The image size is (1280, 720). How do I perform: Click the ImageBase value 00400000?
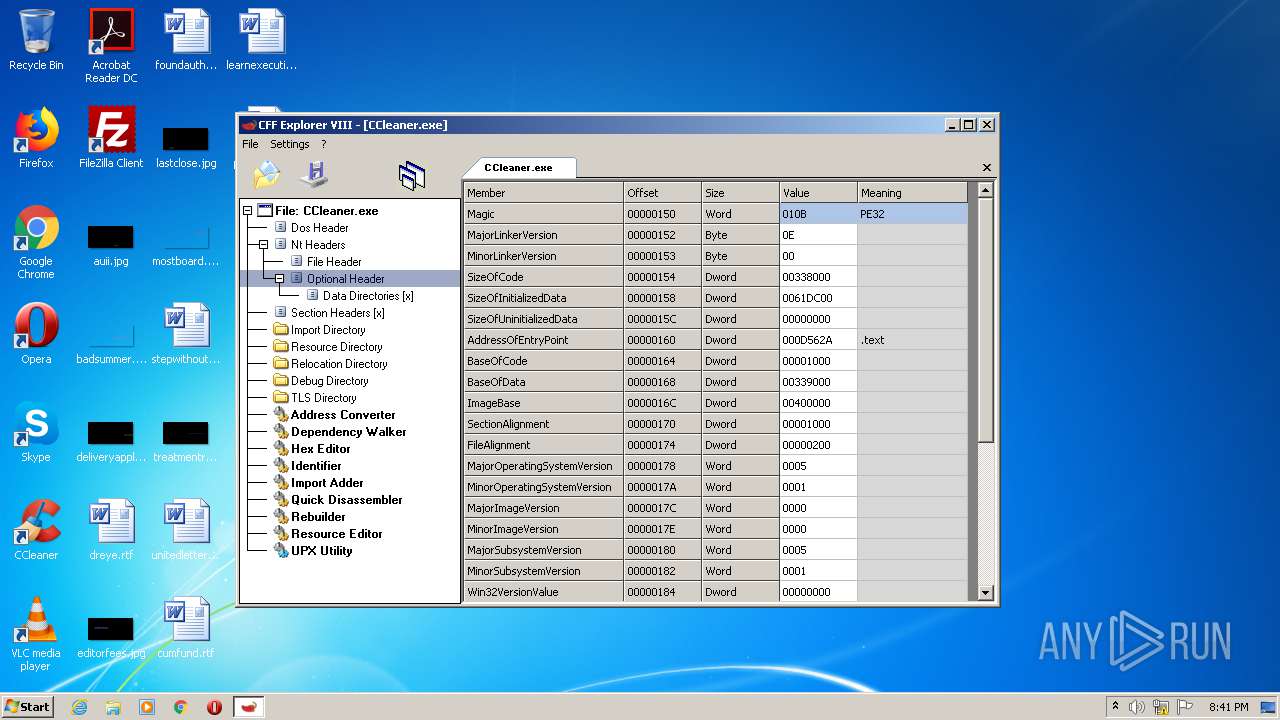tap(818, 403)
